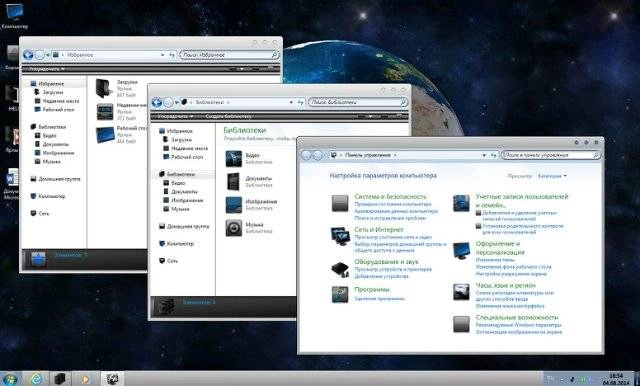Expand the Control Panel address bar history dropdown

pyautogui.click(x=484, y=155)
